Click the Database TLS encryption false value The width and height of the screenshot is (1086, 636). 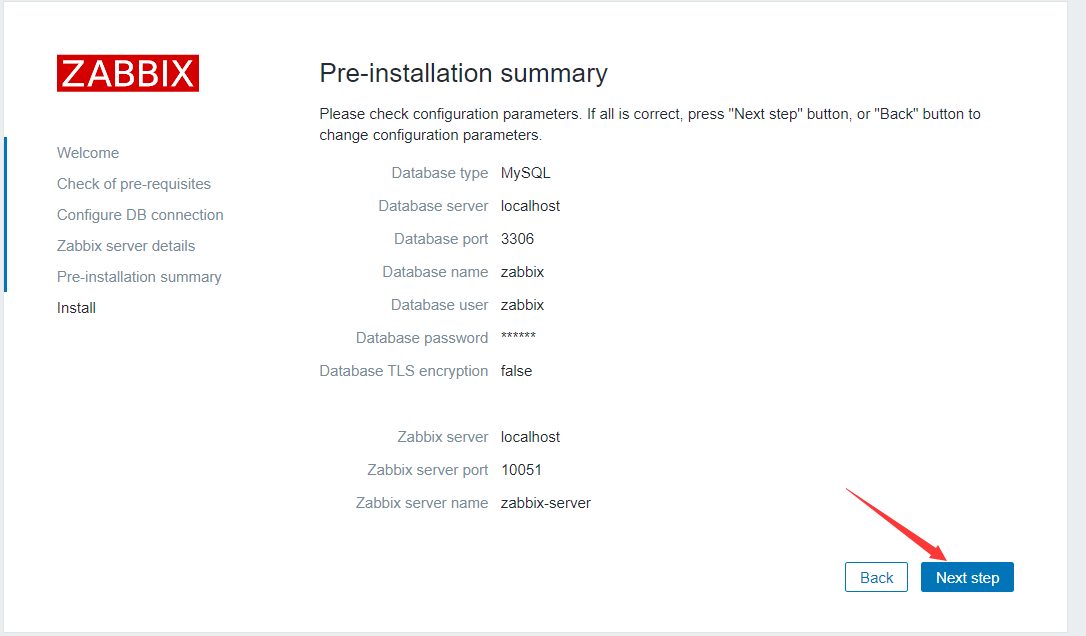(517, 371)
